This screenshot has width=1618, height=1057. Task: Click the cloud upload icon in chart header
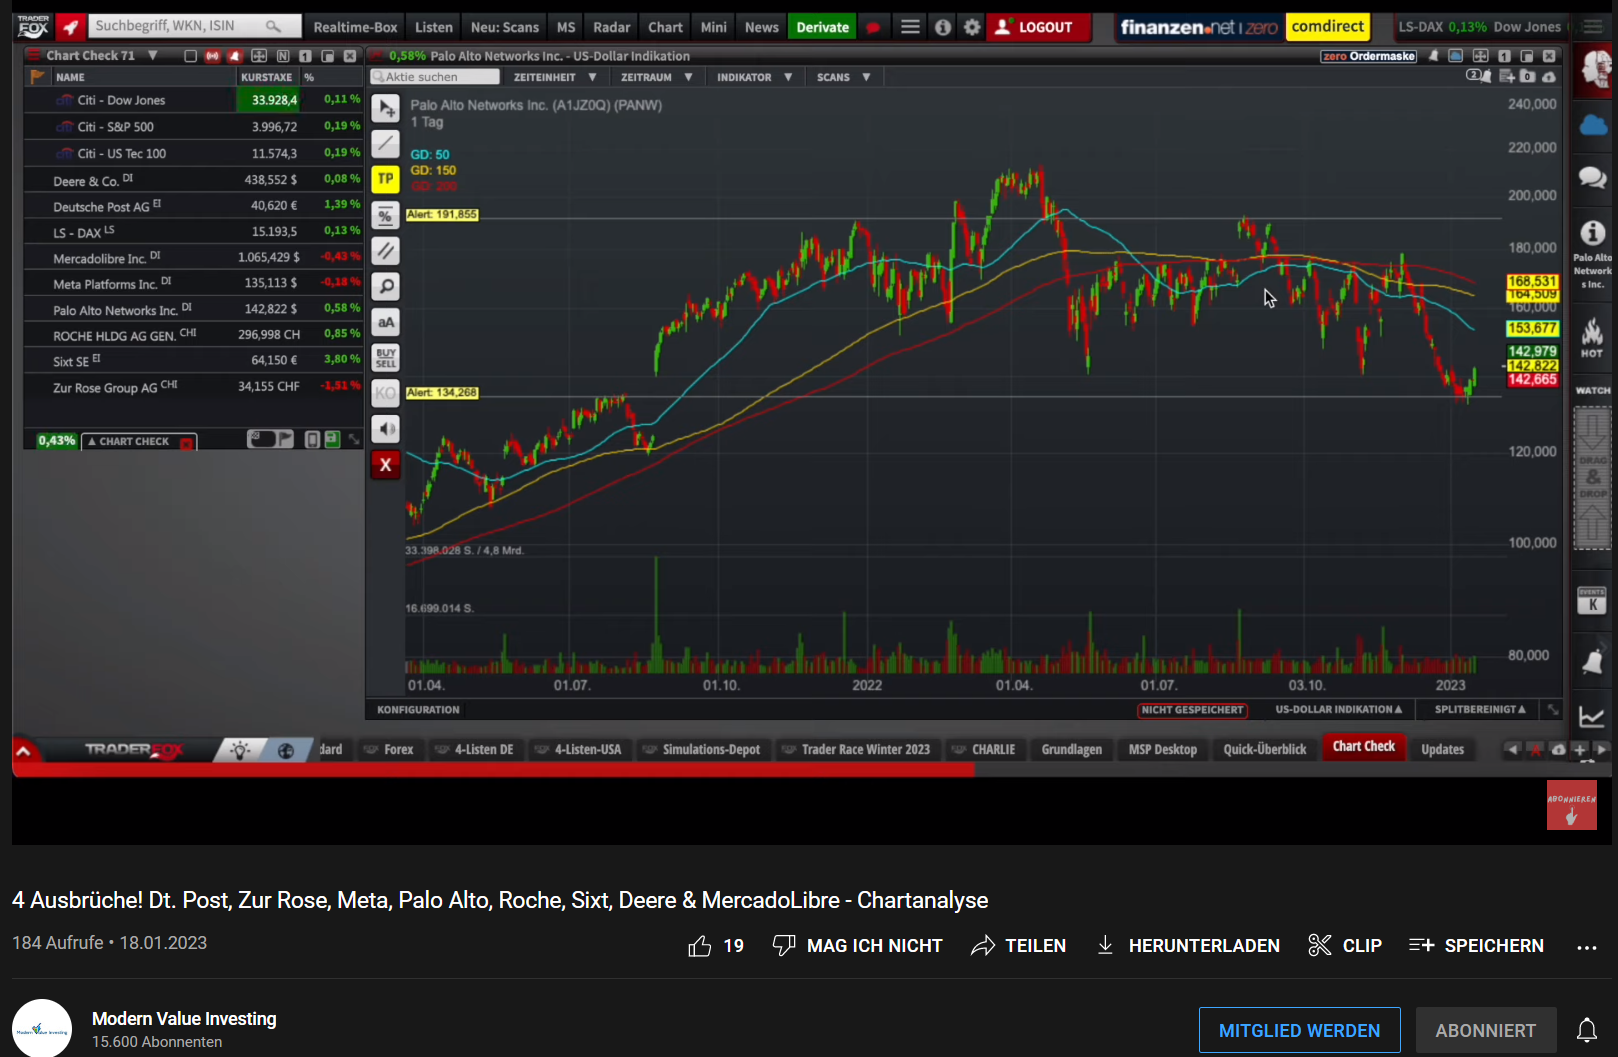[1549, 76]
